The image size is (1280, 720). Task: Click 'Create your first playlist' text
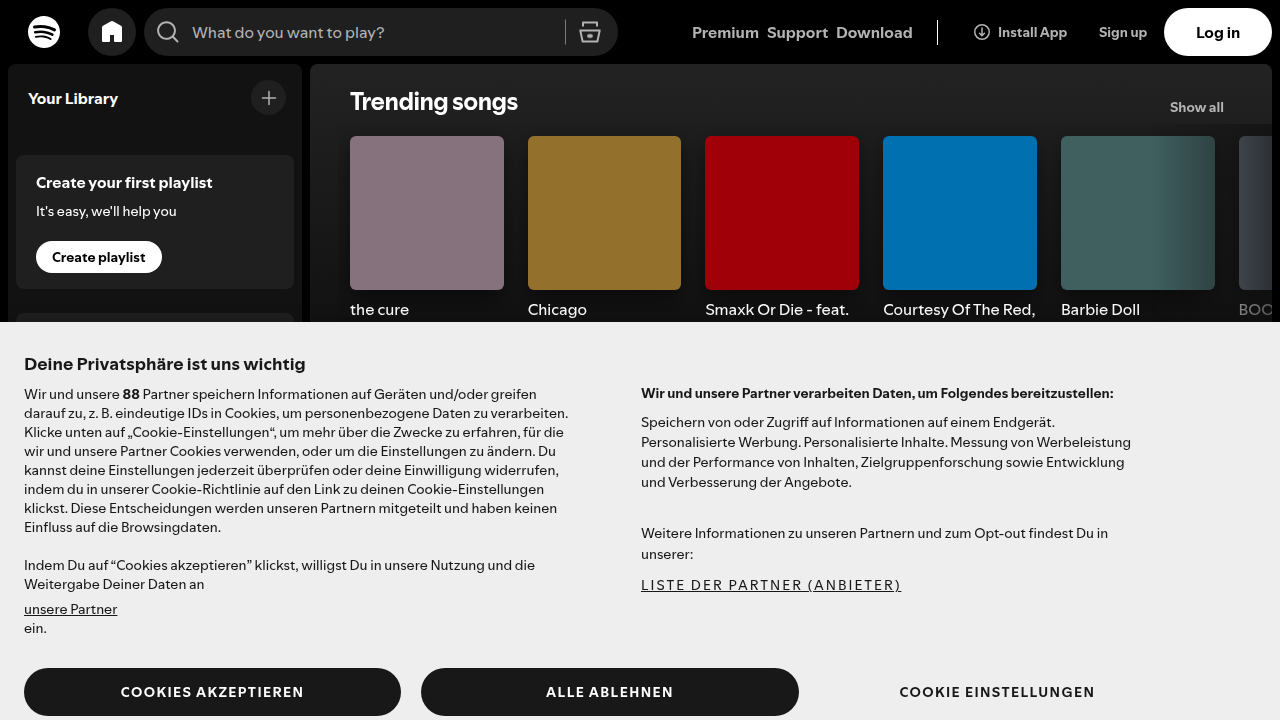(x=124, y=183)
